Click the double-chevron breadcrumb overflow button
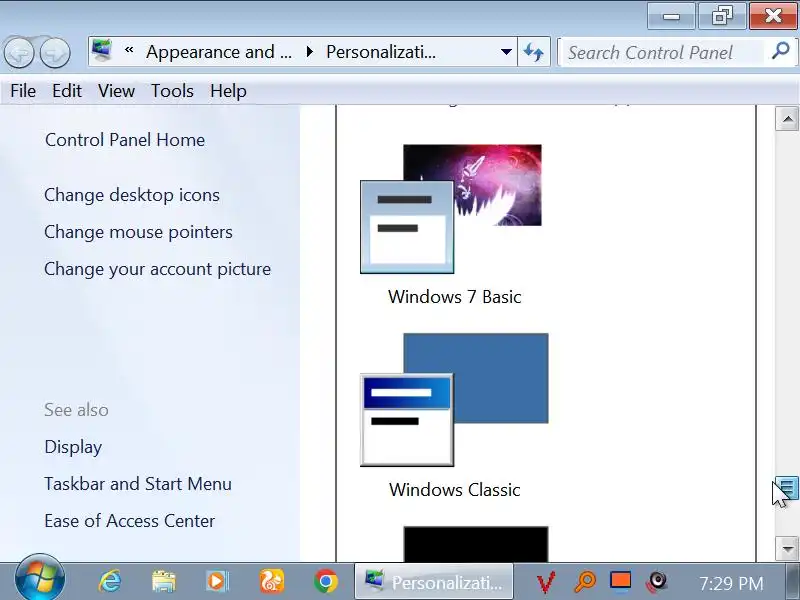800x600 pixels. [x=130, y=51]
